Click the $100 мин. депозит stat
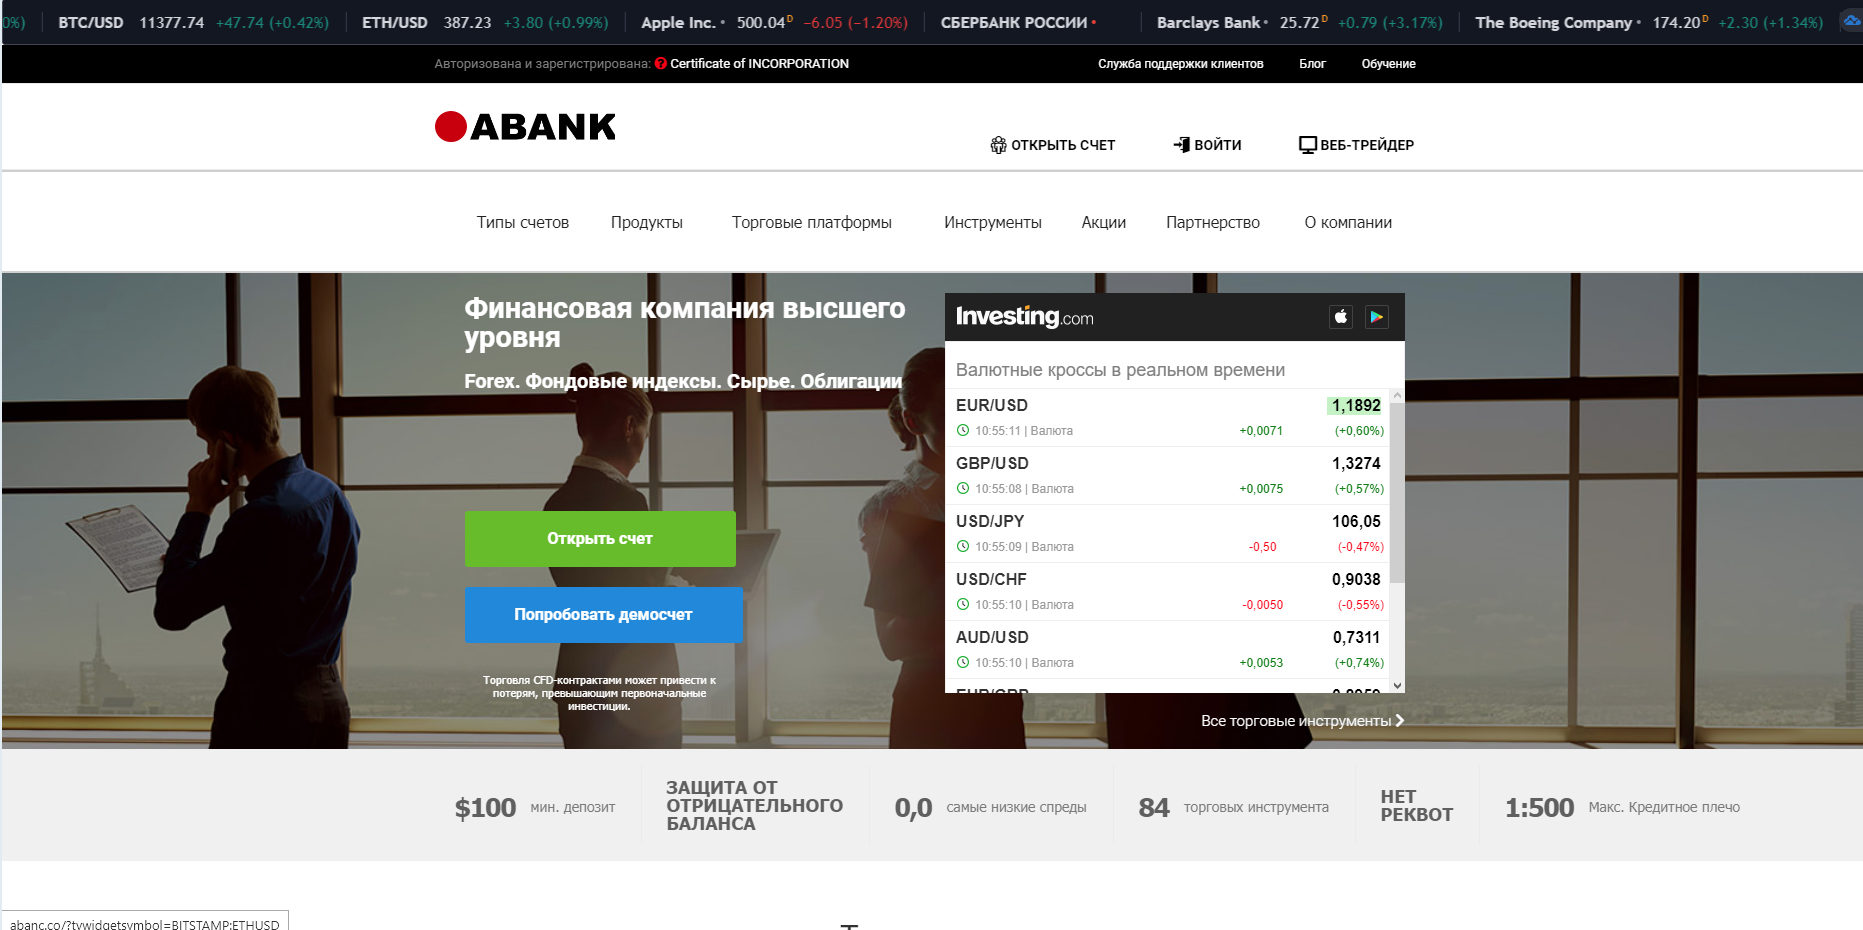Image resolution: width=1863 pixels, height=930 pixels. [535, 808]
